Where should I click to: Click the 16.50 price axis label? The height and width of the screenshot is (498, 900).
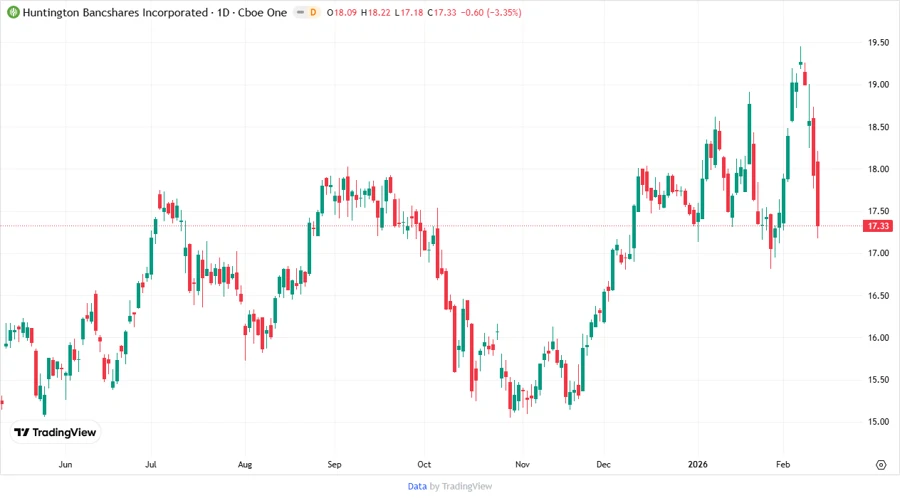click(x=878, y=295)
